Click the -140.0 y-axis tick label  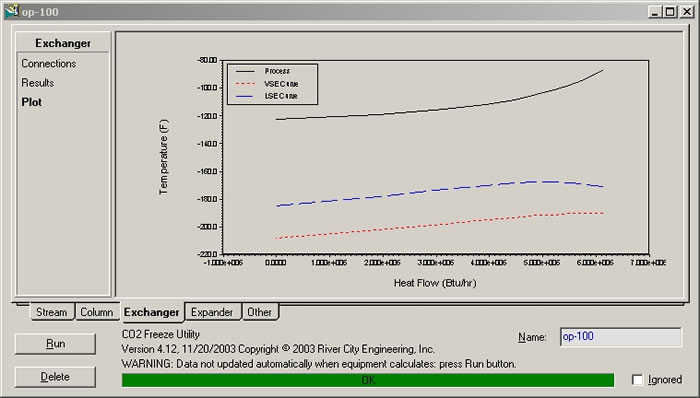coord(207,144)
